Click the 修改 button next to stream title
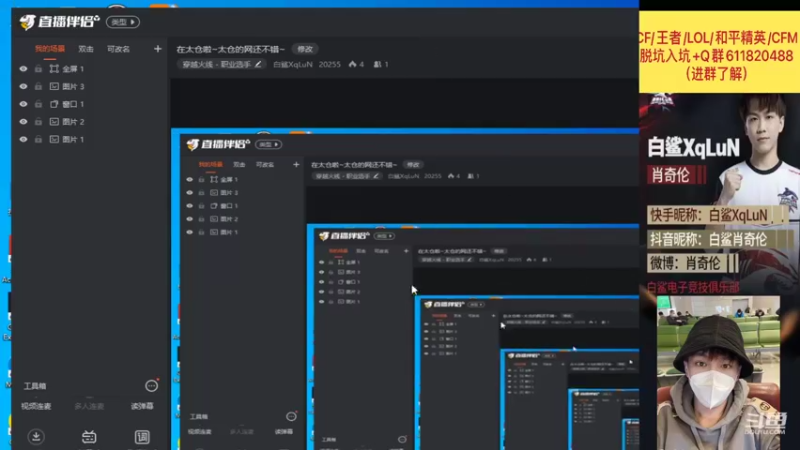This screenshot has height=450, width=800. (x=305, y=49)
